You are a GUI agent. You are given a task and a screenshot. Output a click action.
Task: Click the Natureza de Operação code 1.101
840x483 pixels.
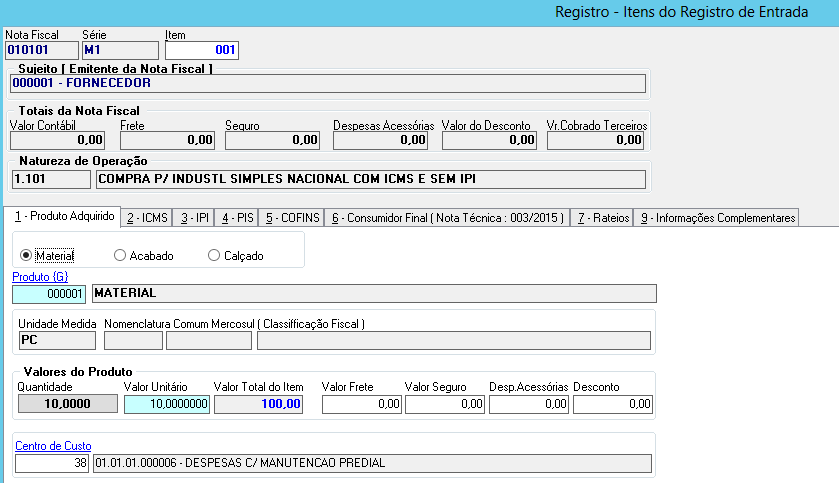tap(51, 179)
